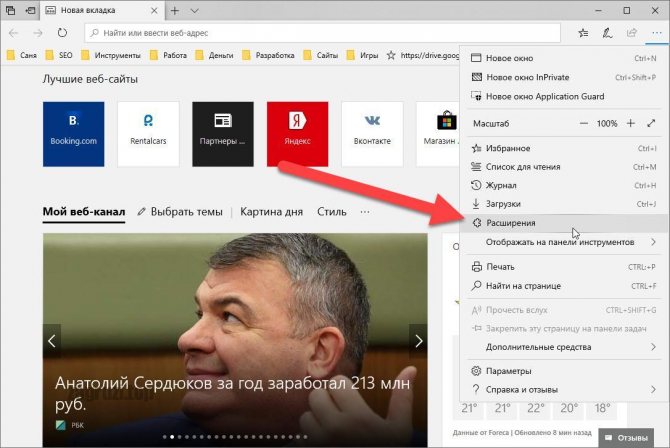
Task: Open the Анатолий Сердюков news headline
Action: 232,393
